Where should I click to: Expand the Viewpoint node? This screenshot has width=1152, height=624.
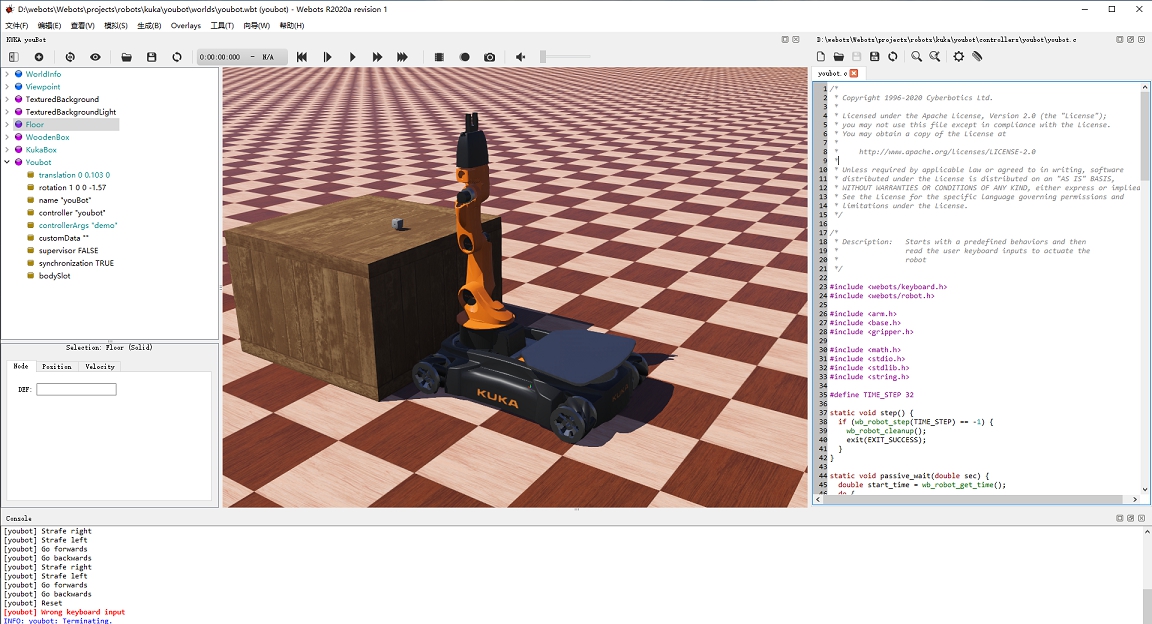(x=7, y=87)
